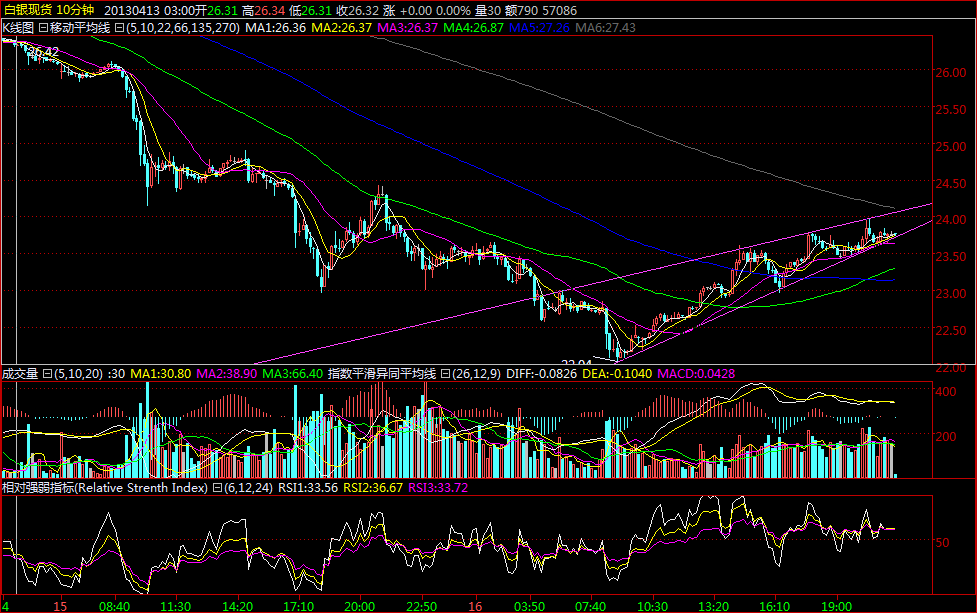Click the RSI3:33.72 value
This screenshot has width=977, height=613.
[438, 488]
